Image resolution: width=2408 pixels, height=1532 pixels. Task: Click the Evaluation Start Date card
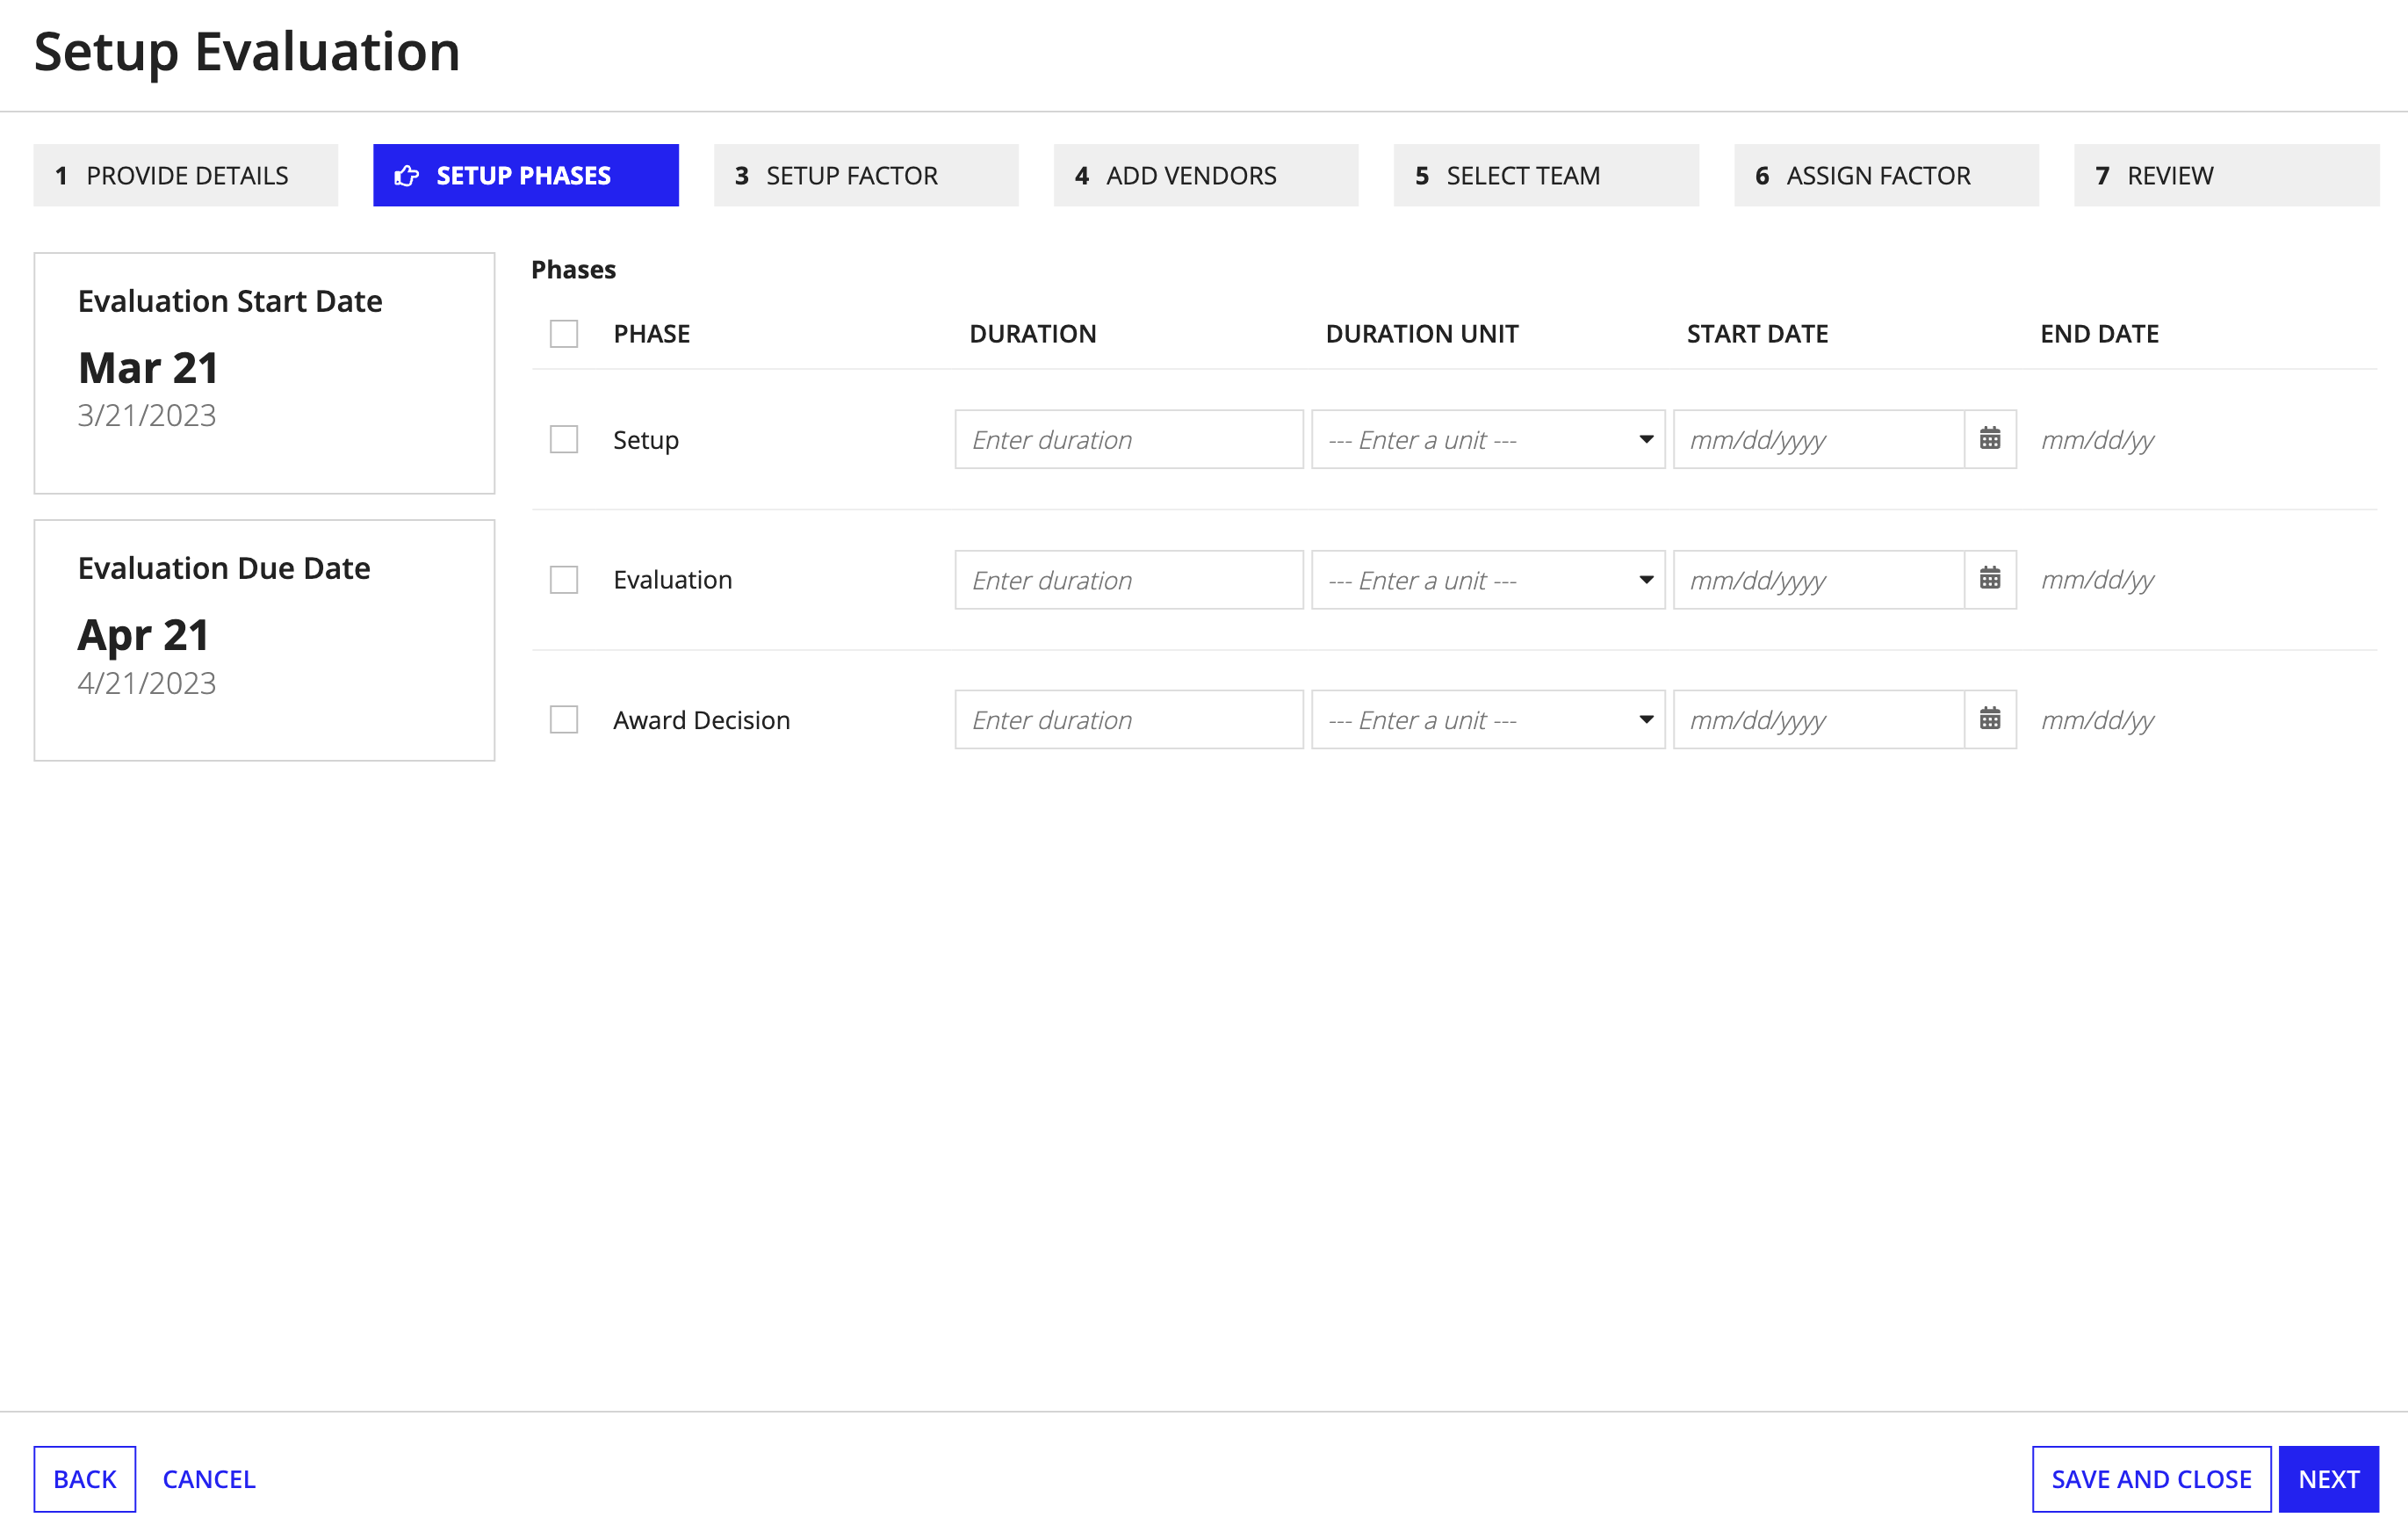tap(264, 373)
